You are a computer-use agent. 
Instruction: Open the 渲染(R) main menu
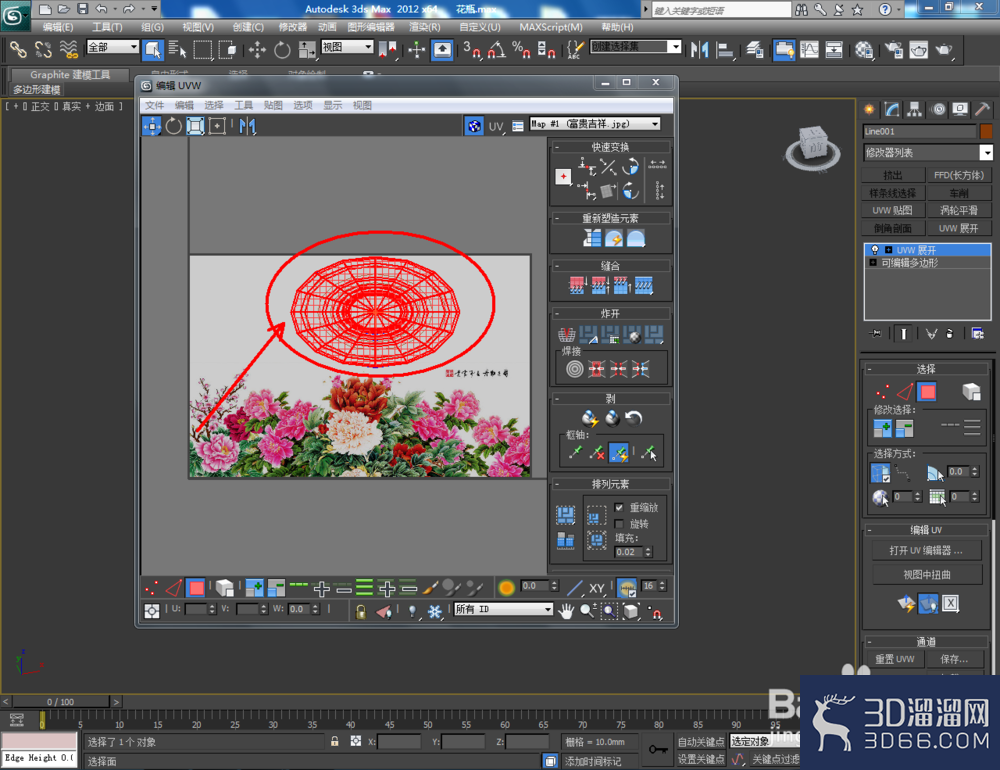coord(425,27)
